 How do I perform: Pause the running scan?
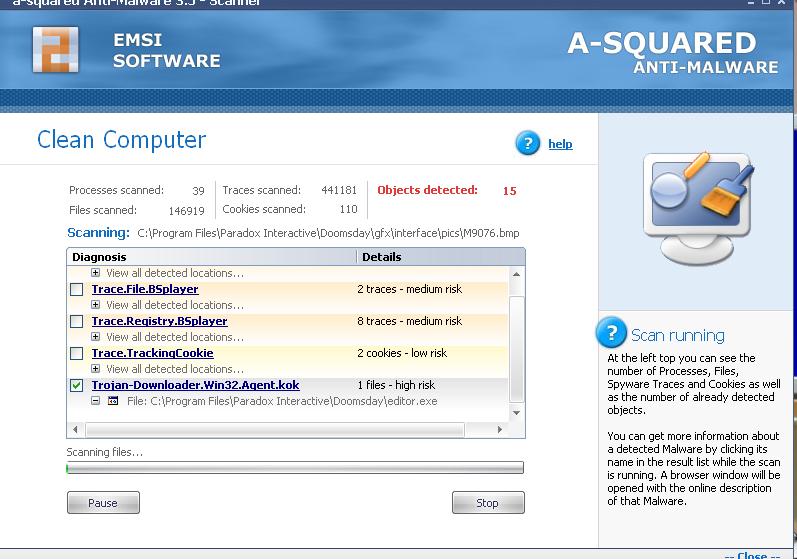103,503
